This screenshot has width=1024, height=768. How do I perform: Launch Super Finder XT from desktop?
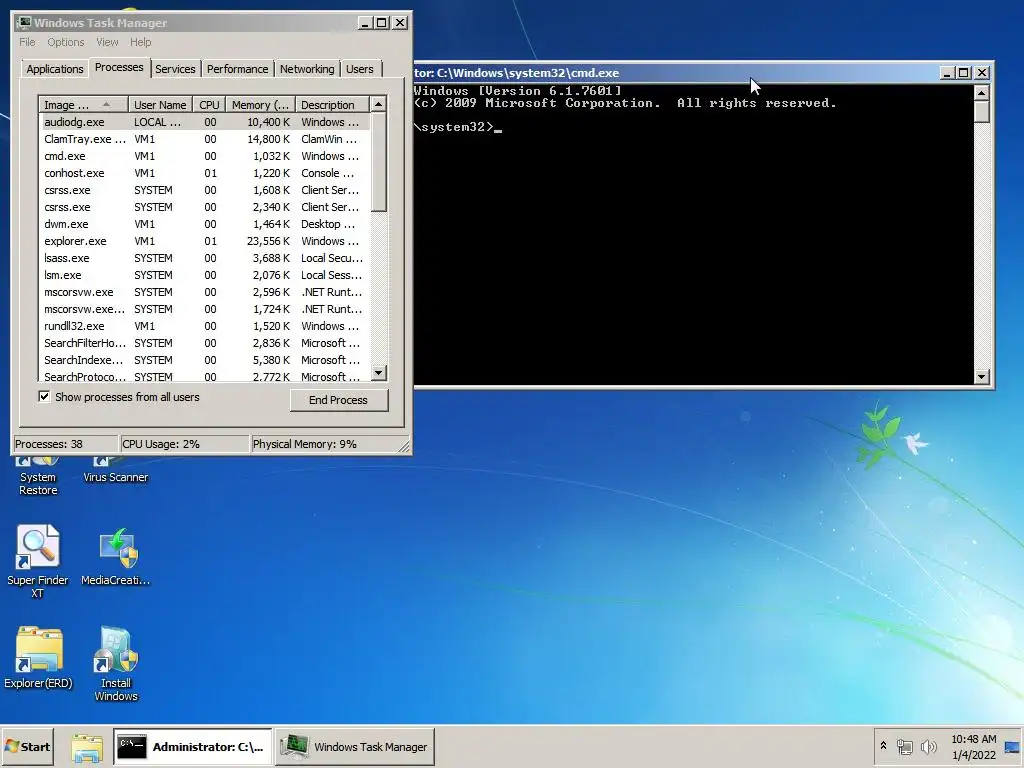point(38,562)
